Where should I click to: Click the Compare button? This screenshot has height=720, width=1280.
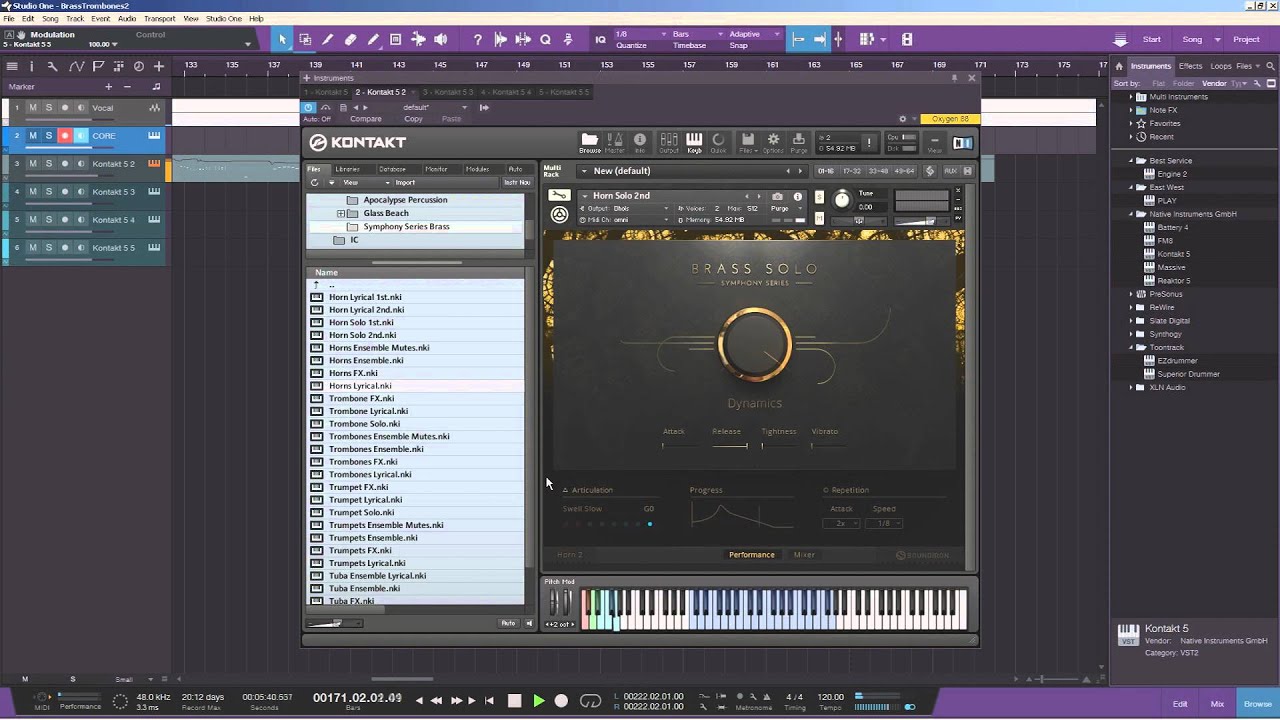[x=365, y=119]
